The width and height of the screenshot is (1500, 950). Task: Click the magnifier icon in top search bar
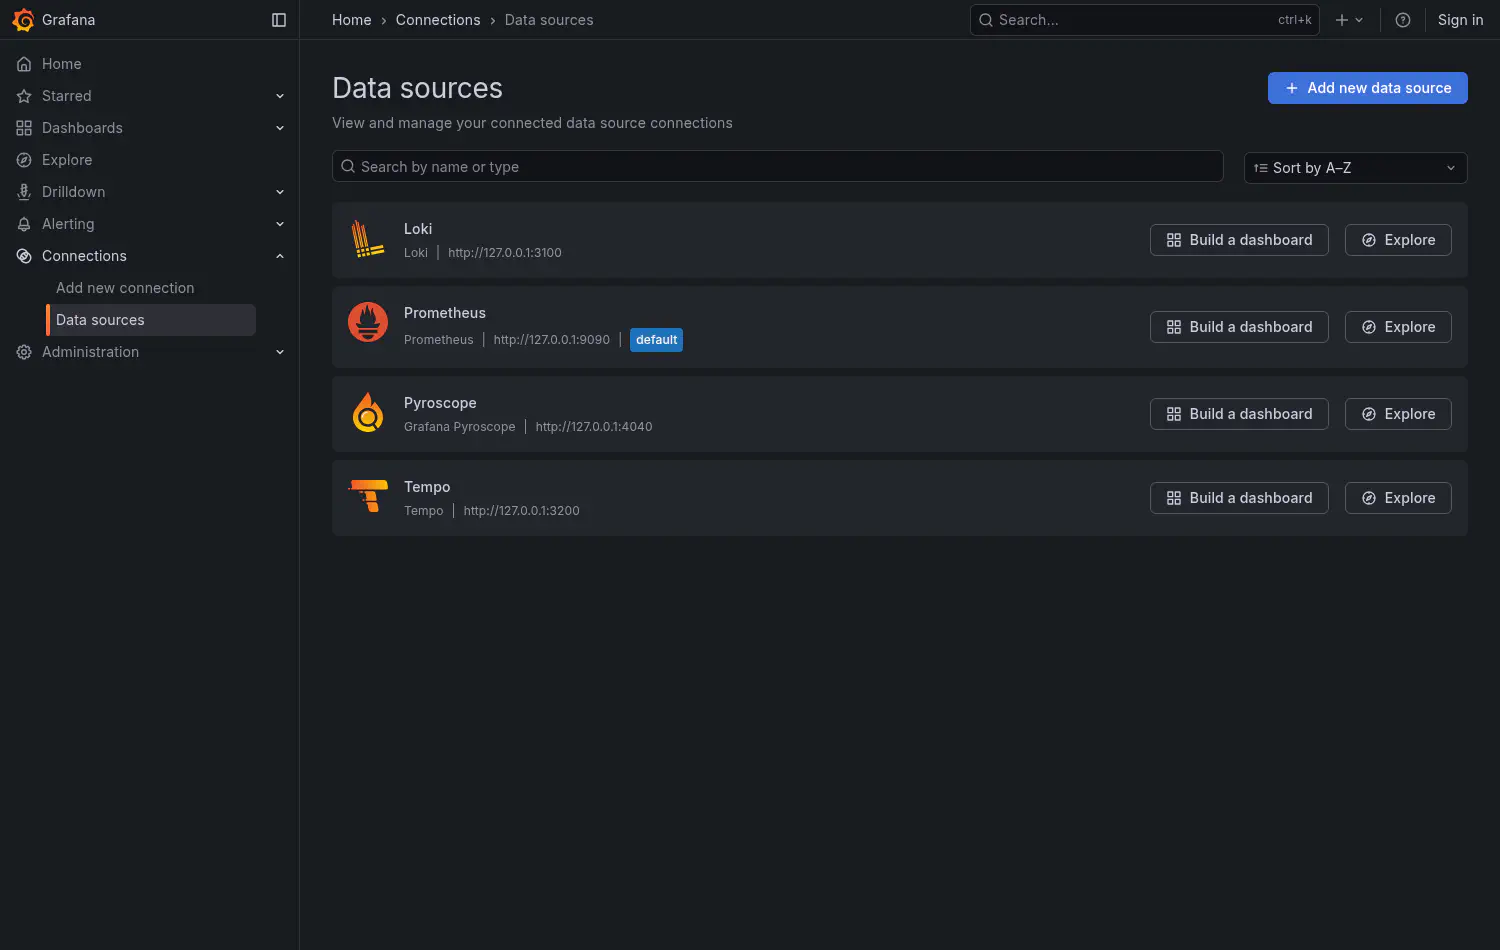tap(986, 20)
